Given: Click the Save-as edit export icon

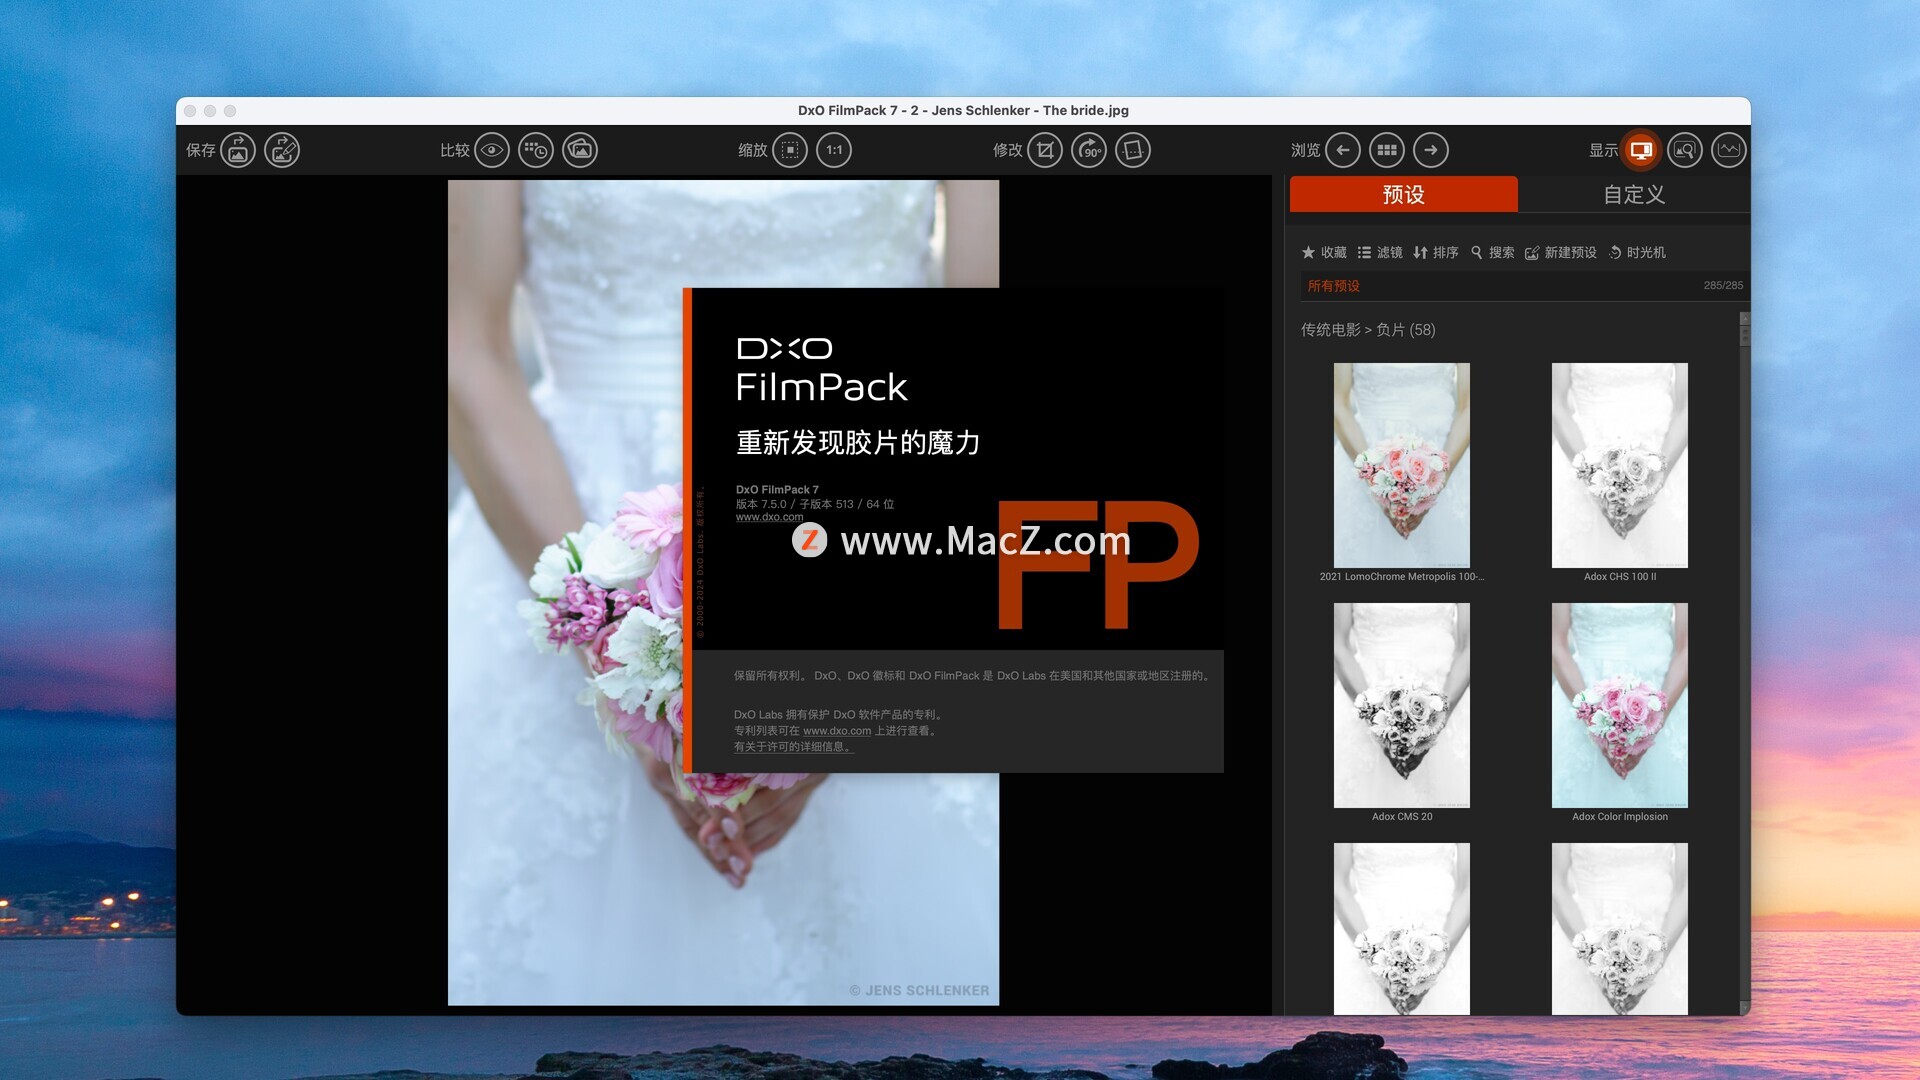Looking at the screenshot, I should click(x=282, y=150).
